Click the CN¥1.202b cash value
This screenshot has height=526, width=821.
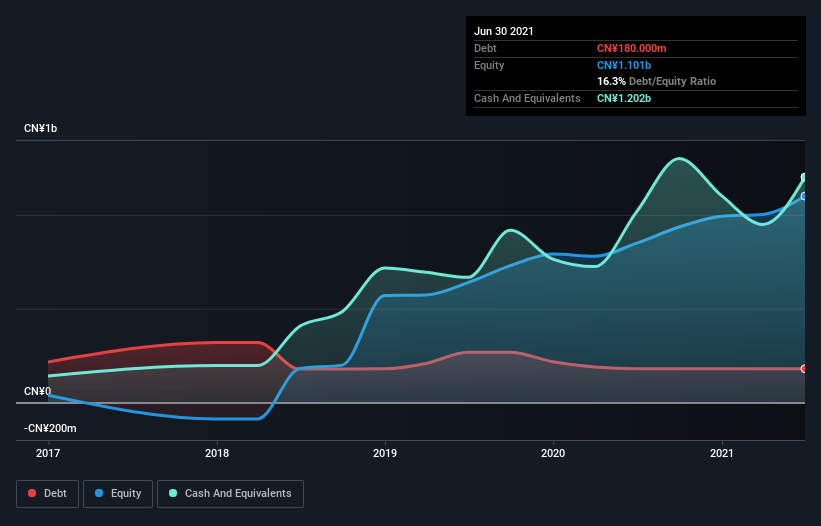624,98
